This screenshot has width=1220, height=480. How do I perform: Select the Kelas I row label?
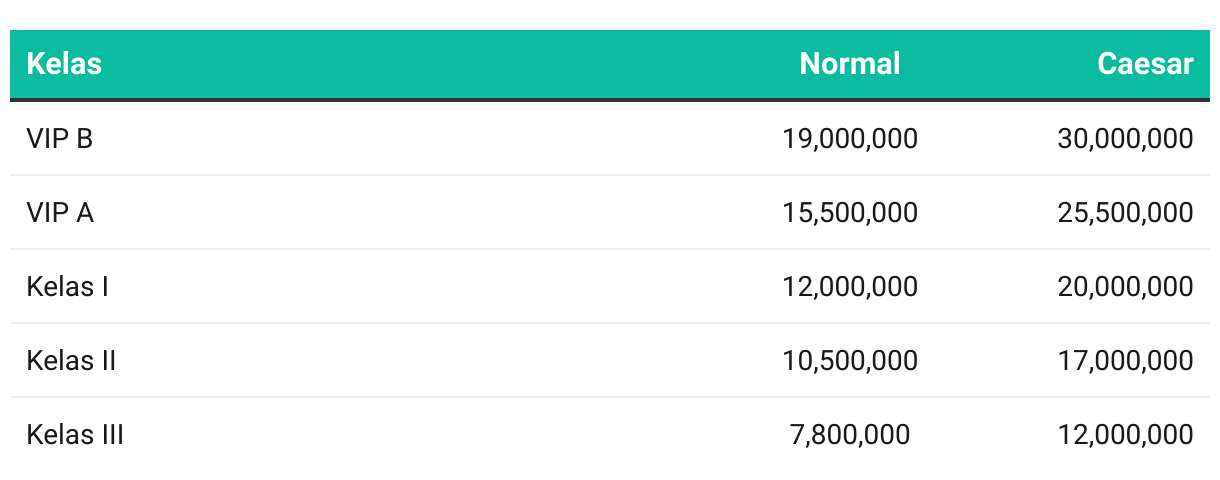point(67,287)
